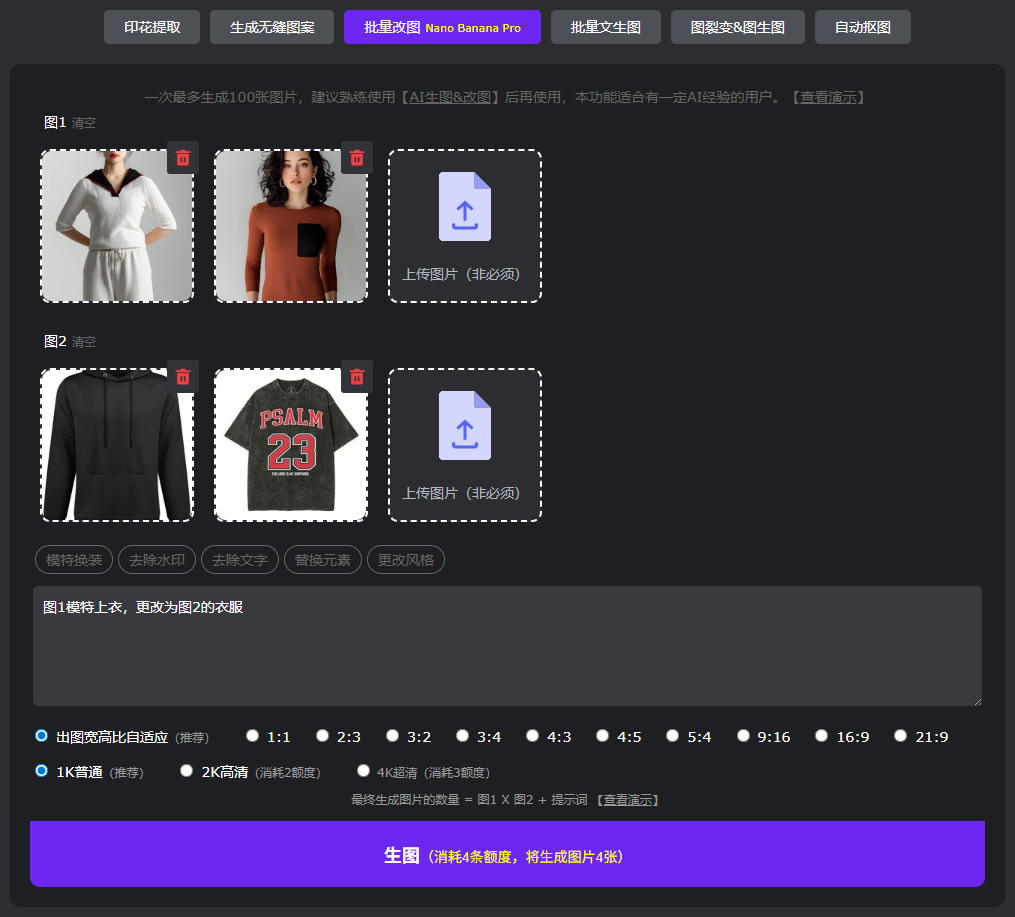Pick the 去除水印 preset tag
This screenshot has height=917, width=1015.
[x=157, y=560]
